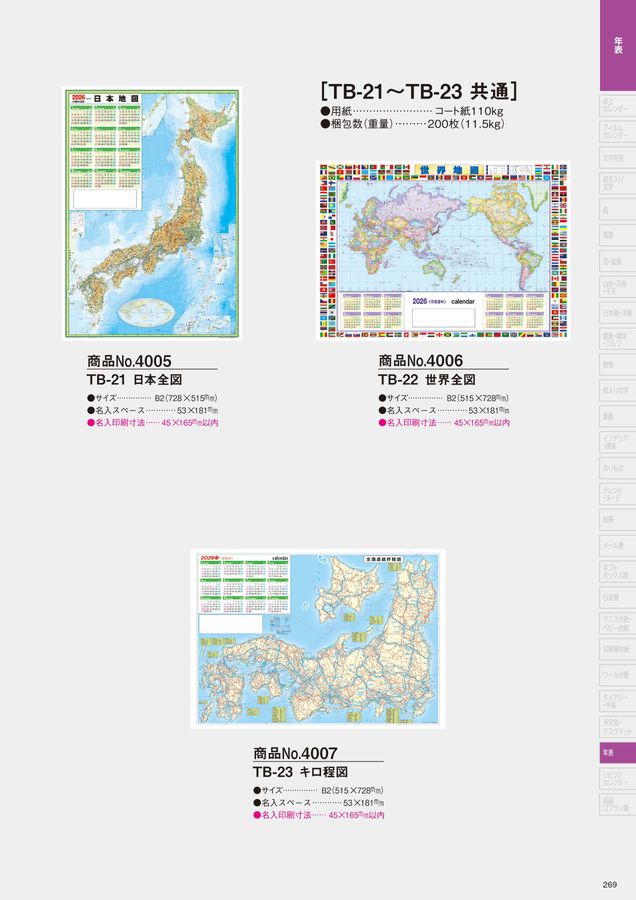636x900 pixels.
Task: Go to the リビングカレンダー side tab
Action: point(618,779)
